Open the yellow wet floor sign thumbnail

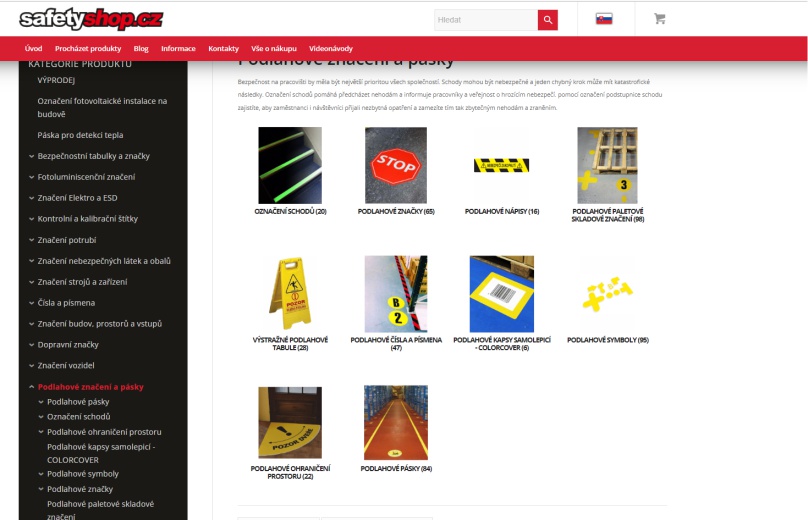pos(290,293)
